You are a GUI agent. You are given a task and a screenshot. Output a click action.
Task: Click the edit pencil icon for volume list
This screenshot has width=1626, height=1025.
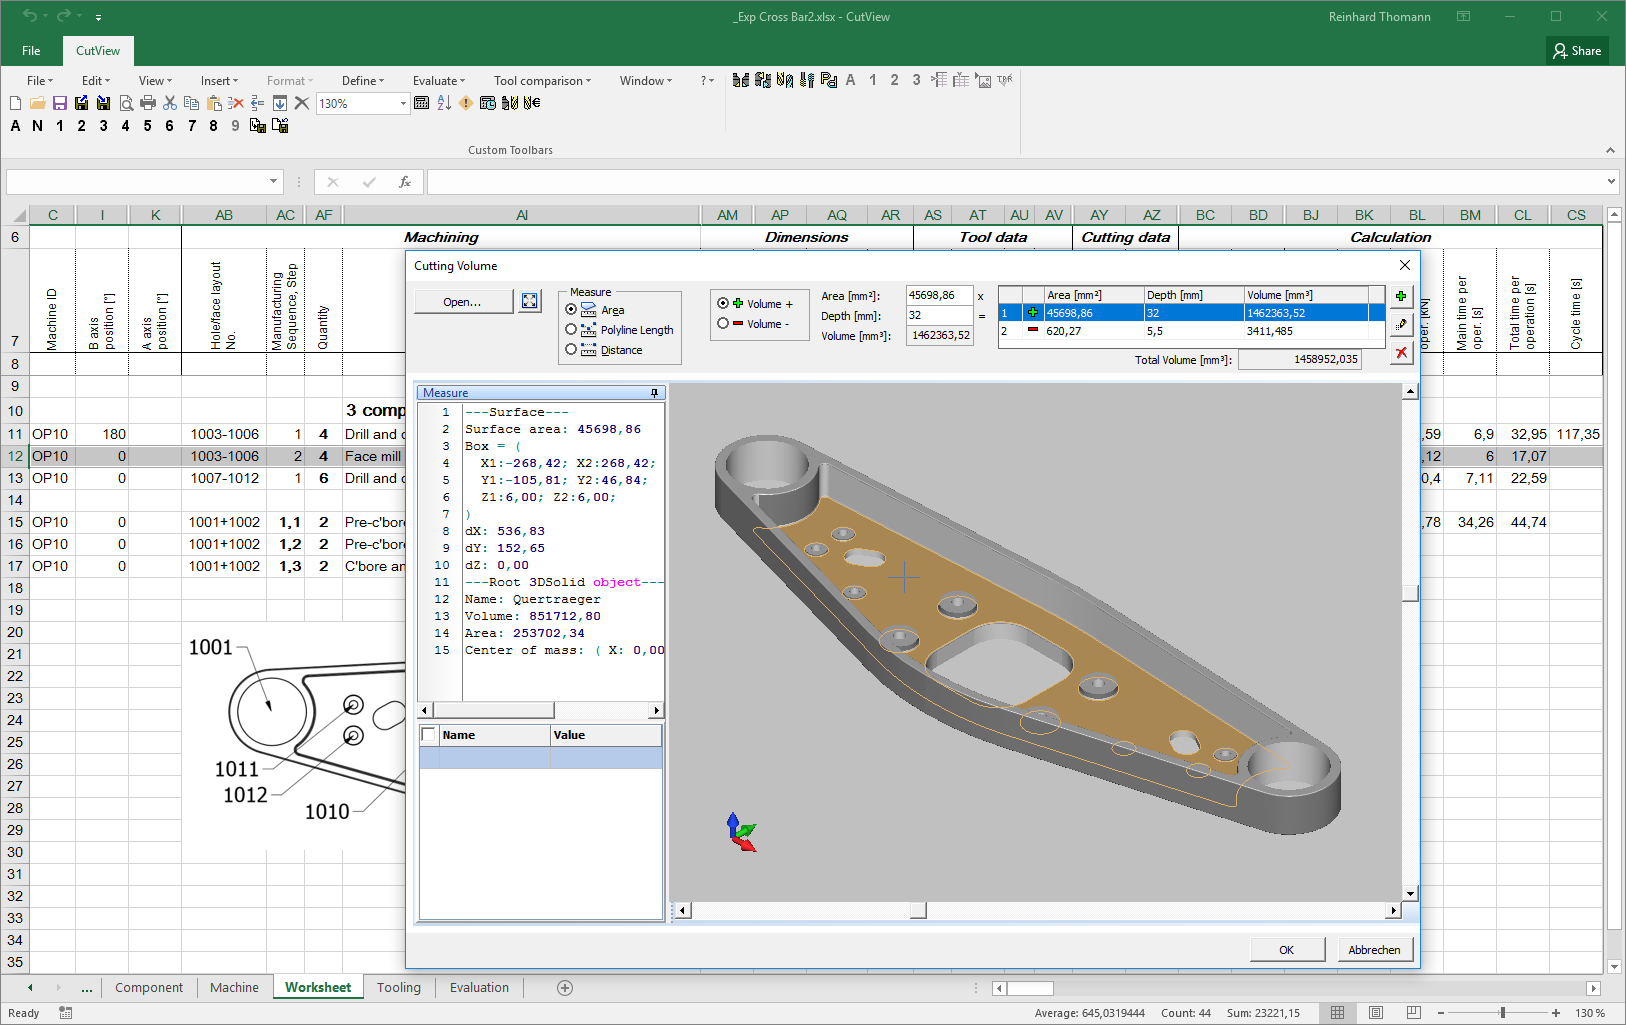coord(1401,324)
